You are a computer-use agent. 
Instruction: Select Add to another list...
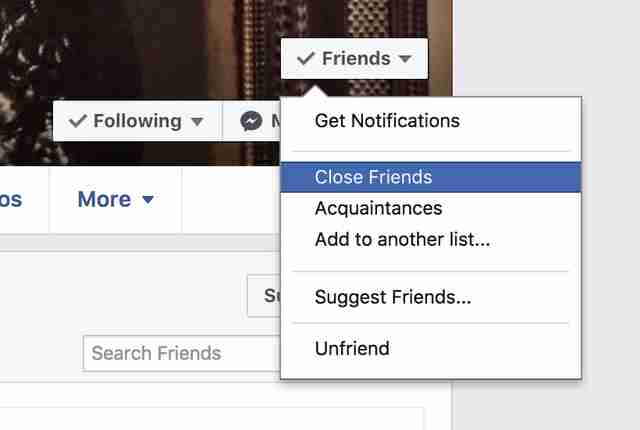[402, 239]
